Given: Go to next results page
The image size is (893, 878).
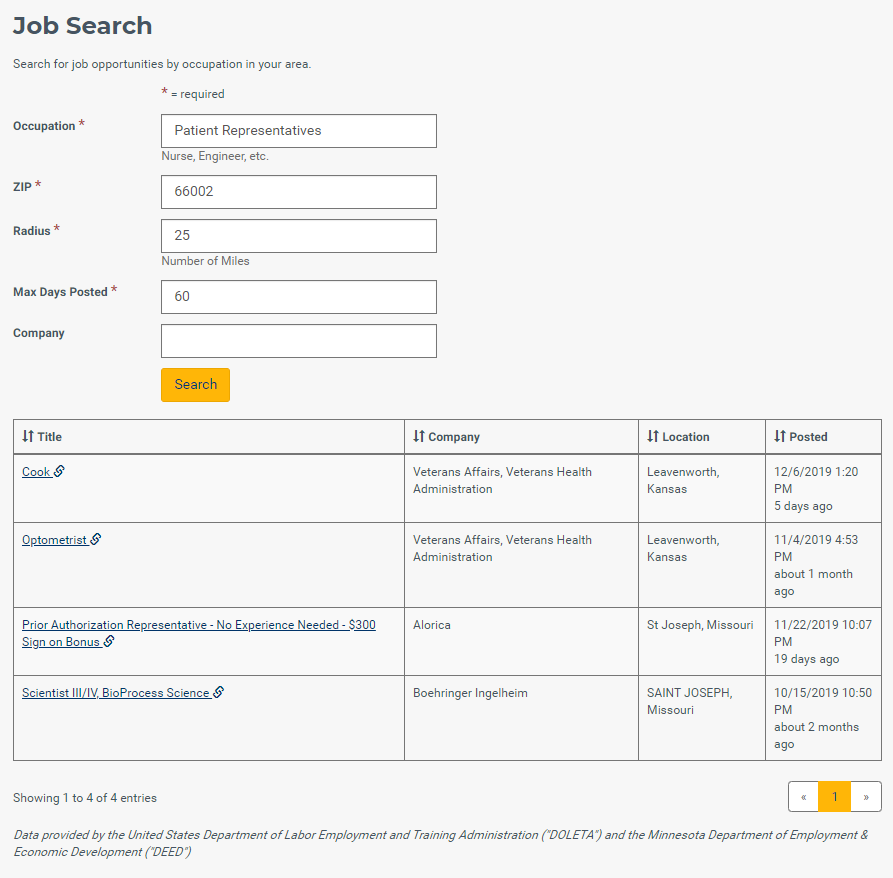Looking at the screenshot, I should [x=866, y=797].
